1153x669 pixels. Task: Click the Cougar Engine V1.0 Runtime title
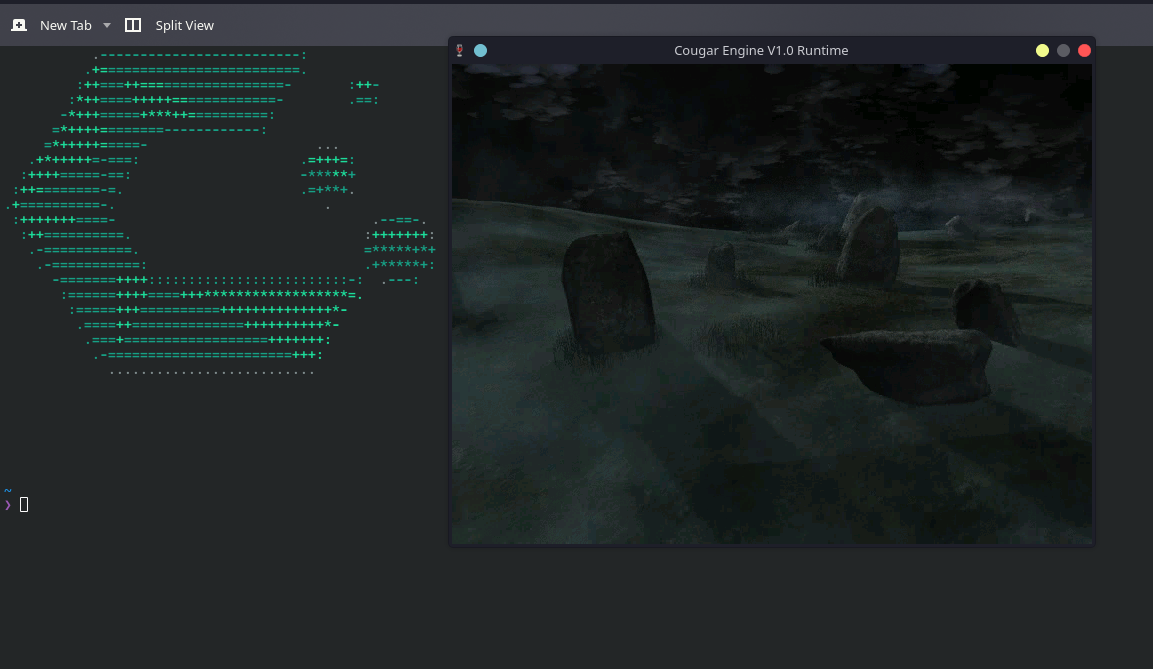[x=761, y=50]
